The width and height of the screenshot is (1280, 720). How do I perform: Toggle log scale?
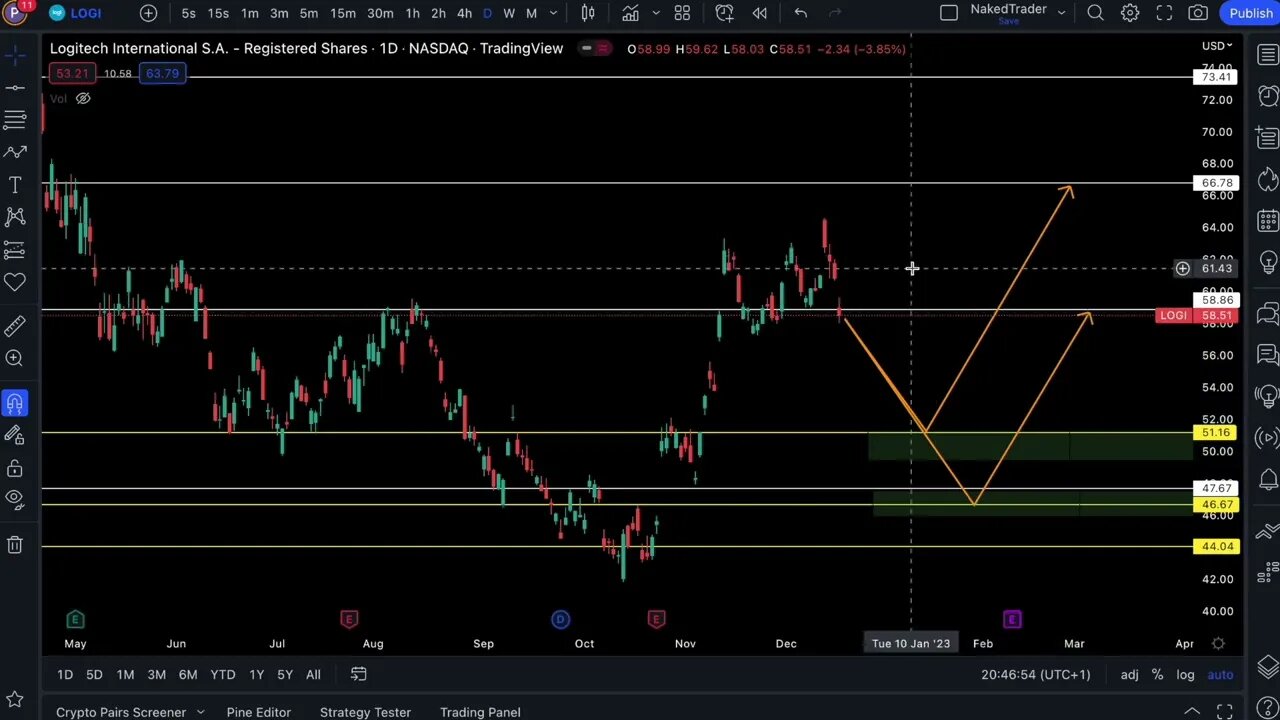[1185, 675]
